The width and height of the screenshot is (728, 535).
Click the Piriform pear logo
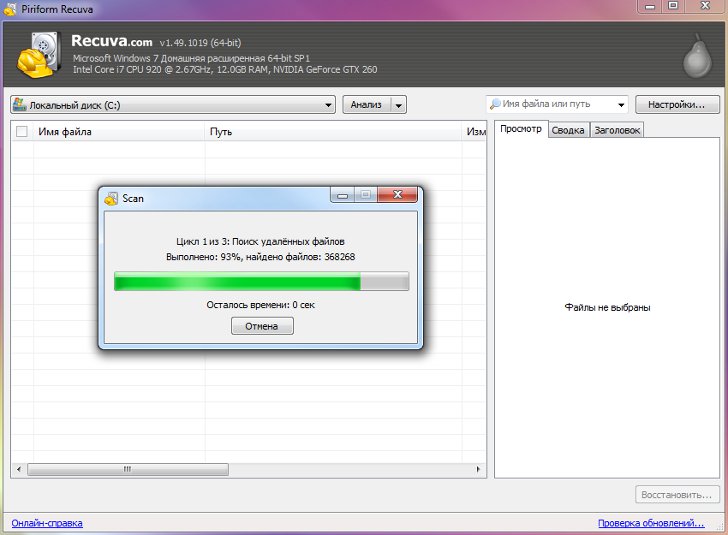click(x=697, y=56)
